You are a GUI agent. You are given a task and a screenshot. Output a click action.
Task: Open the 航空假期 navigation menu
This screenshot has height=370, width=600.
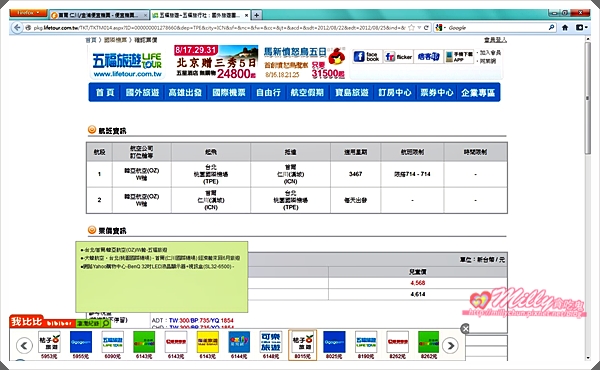(307, 93)
